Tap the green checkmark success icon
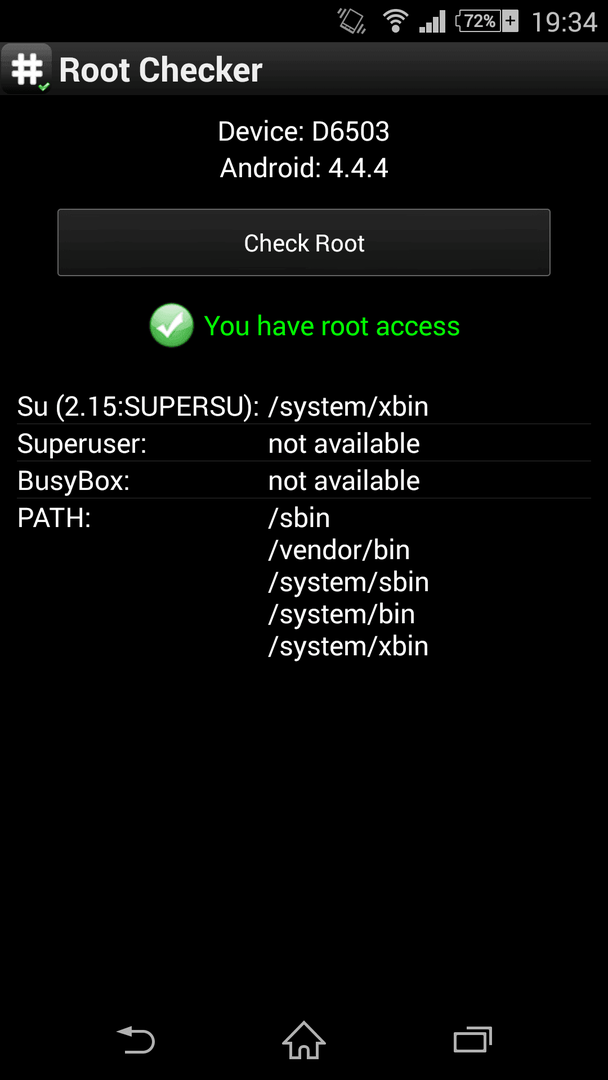The height and width of the screenshot is (1080, 608). click(171, 325)
